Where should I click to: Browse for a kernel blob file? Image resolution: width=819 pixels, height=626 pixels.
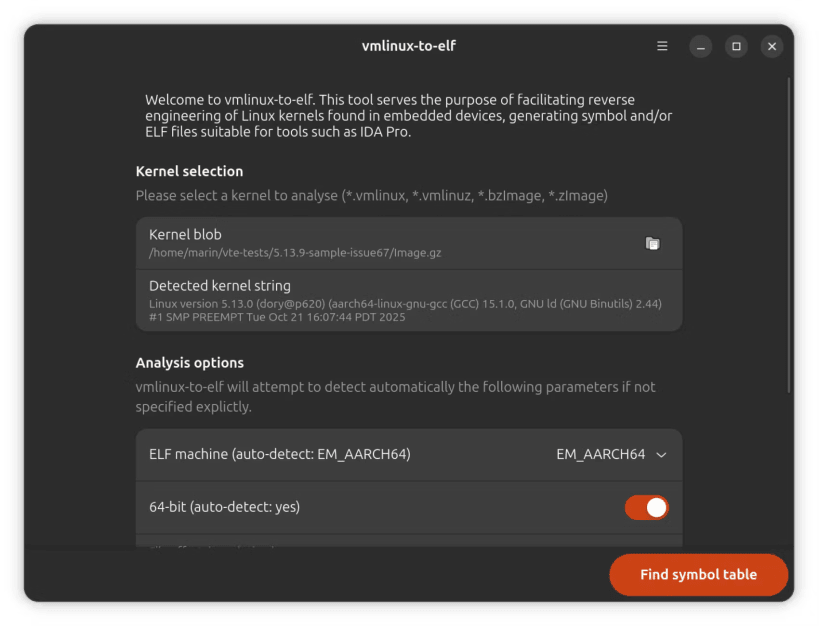(652, 244)
